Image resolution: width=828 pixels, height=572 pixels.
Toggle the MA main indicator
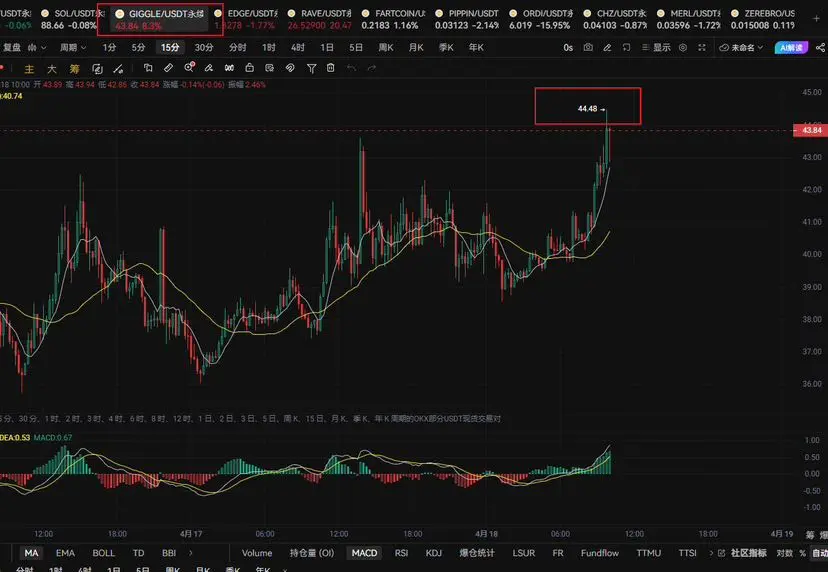point(32,553)
